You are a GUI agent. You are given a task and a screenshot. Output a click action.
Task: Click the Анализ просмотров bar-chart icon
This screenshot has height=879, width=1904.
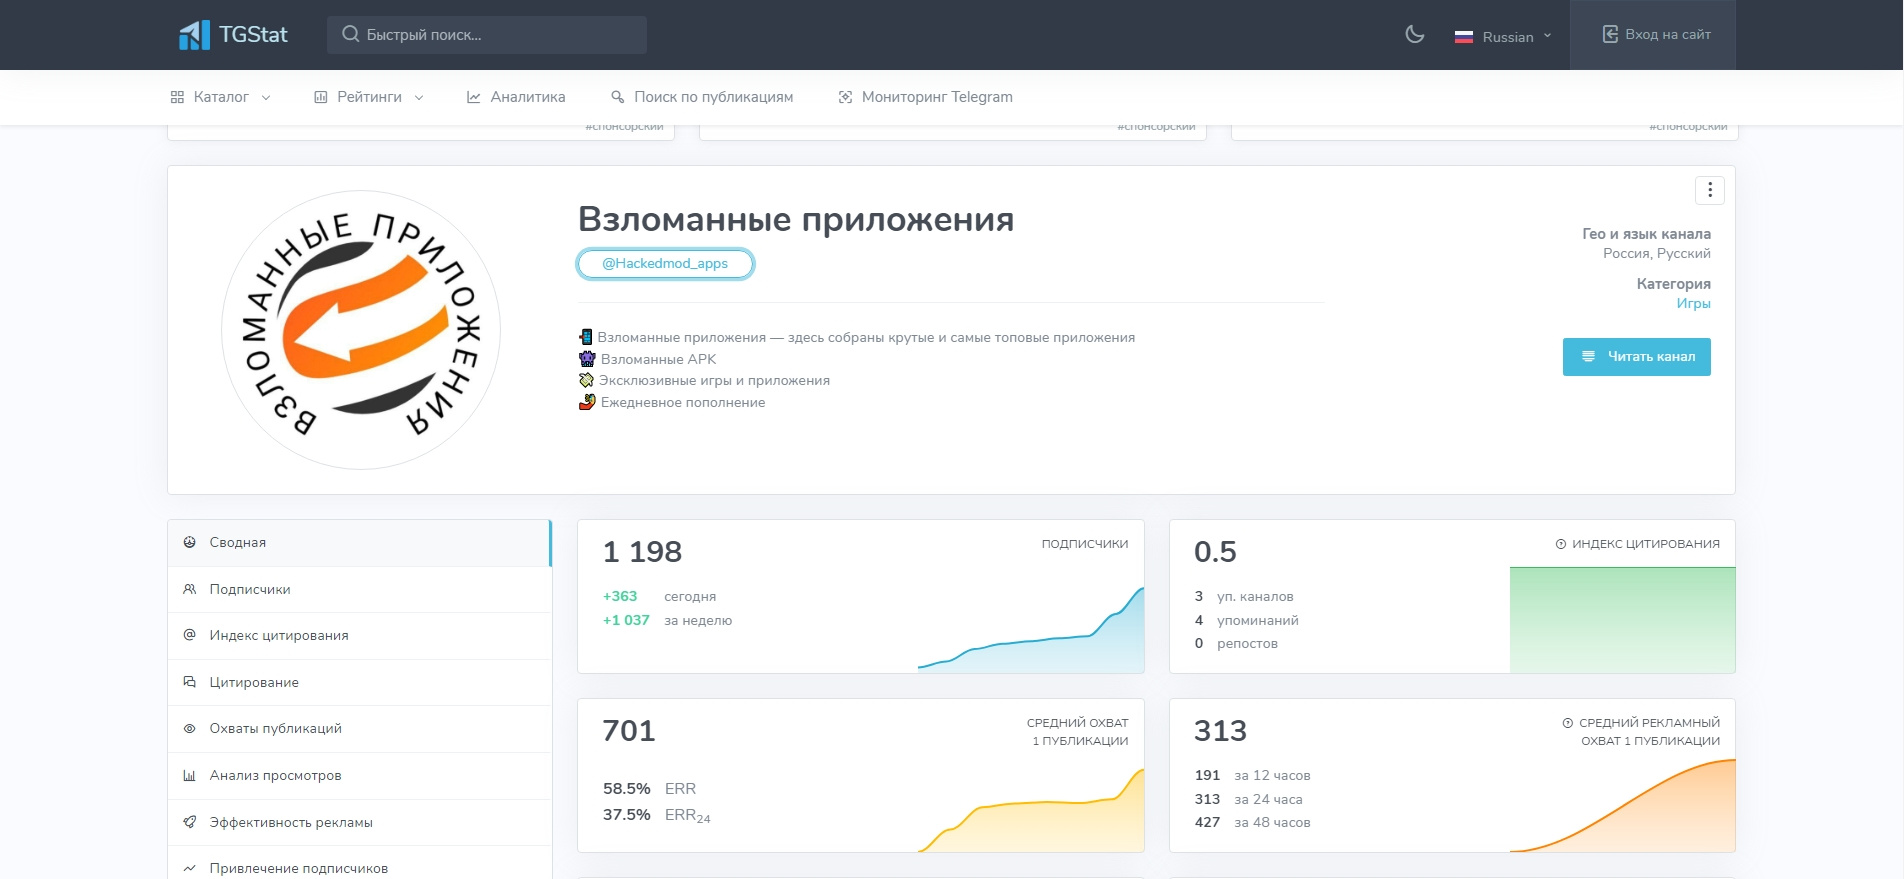click(189, 775)
